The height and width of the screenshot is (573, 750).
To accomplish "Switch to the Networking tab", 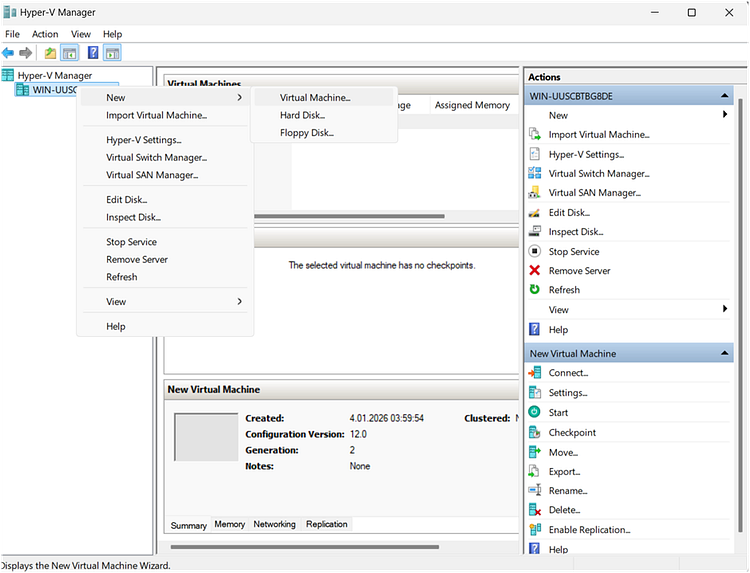I will coord(275,524).
